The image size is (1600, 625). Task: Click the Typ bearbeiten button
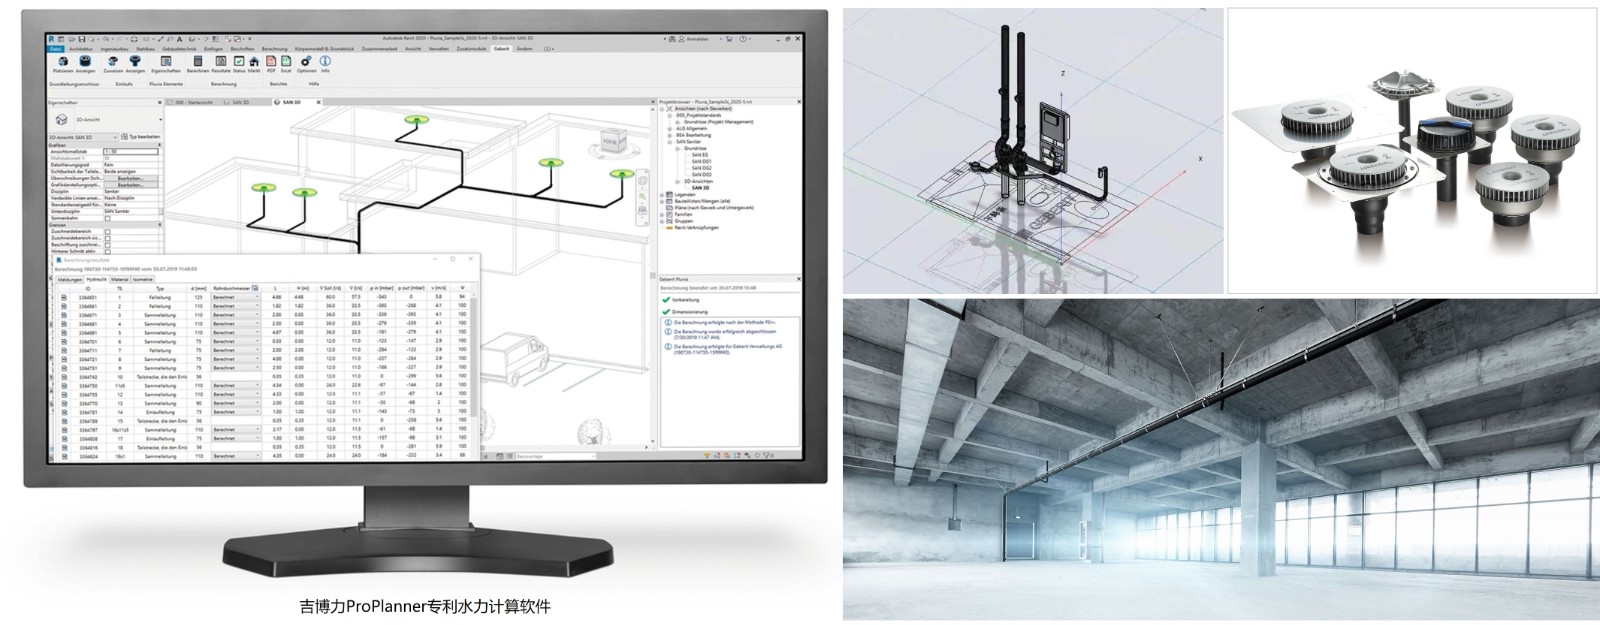(x=140, y=137)
